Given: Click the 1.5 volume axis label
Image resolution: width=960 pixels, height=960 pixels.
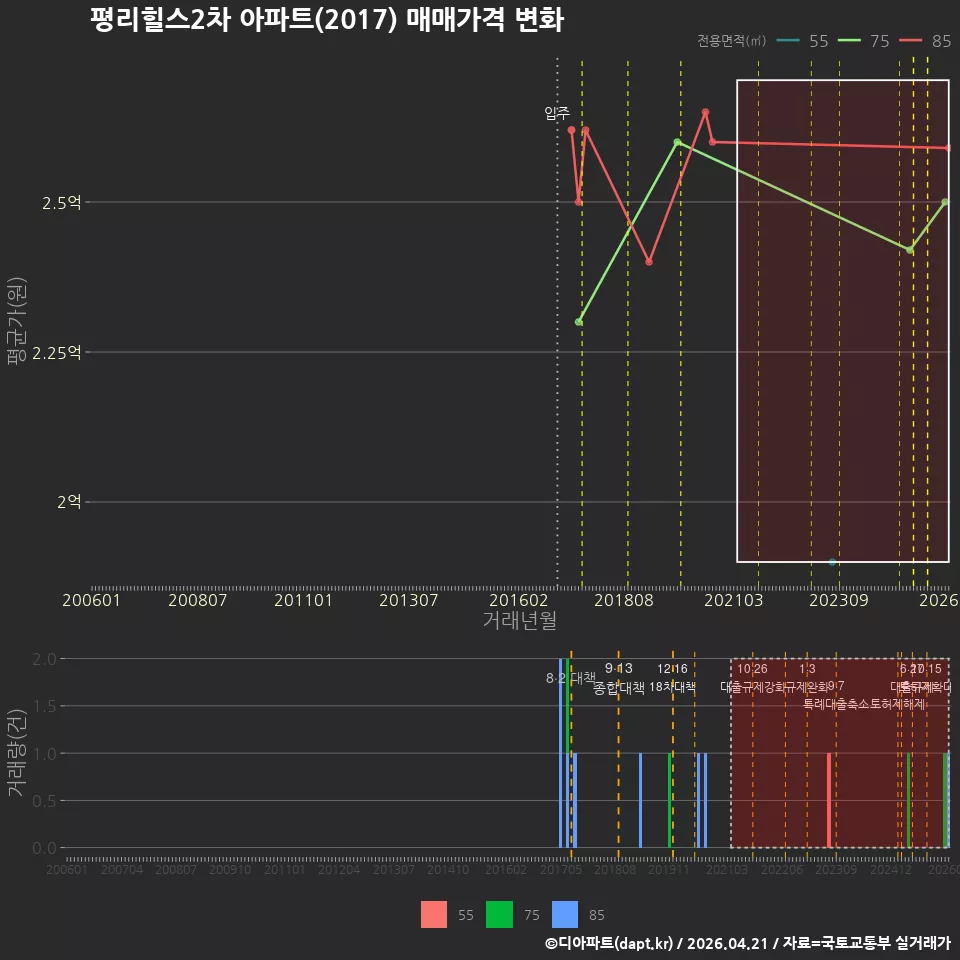Looking at the screenshot, I should coord(44,707).
